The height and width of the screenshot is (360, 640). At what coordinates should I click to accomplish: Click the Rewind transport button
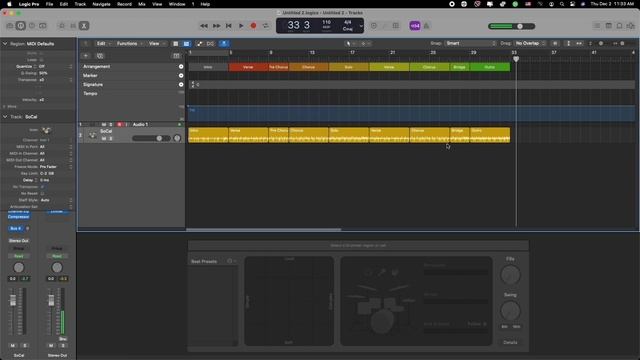click(204, 26)
